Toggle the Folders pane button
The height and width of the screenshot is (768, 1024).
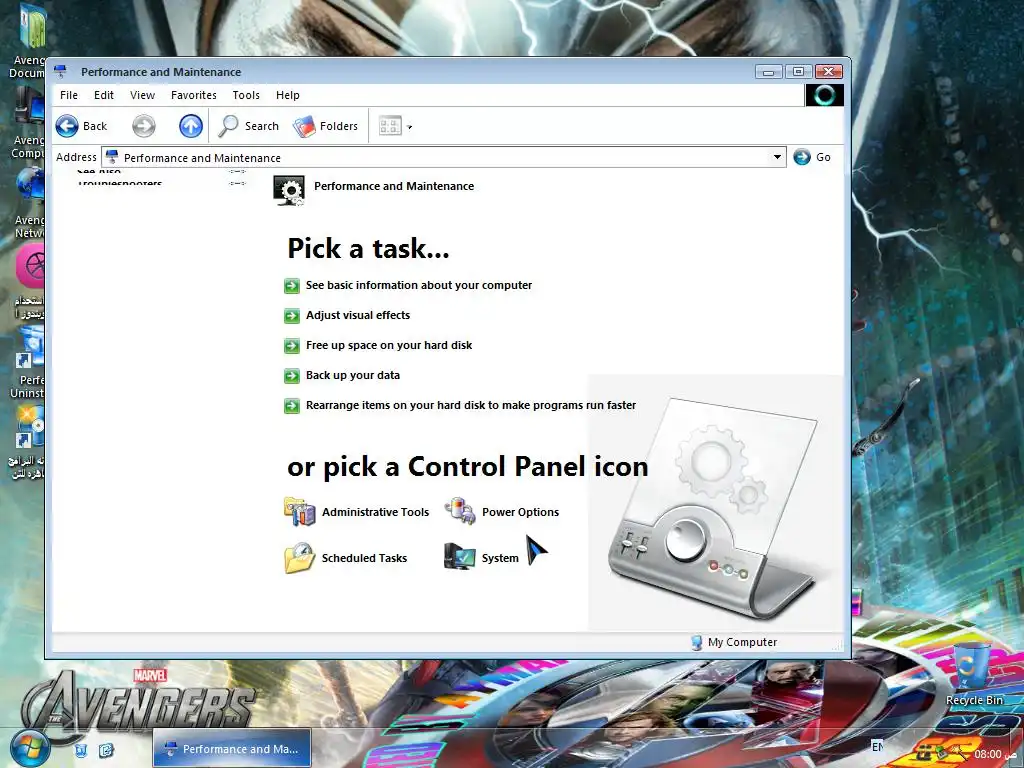point(326,126)
